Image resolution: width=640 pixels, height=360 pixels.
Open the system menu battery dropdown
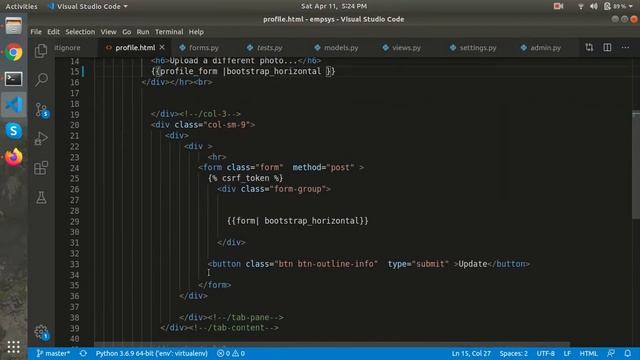pyautogui.click(x=619, y=6)
